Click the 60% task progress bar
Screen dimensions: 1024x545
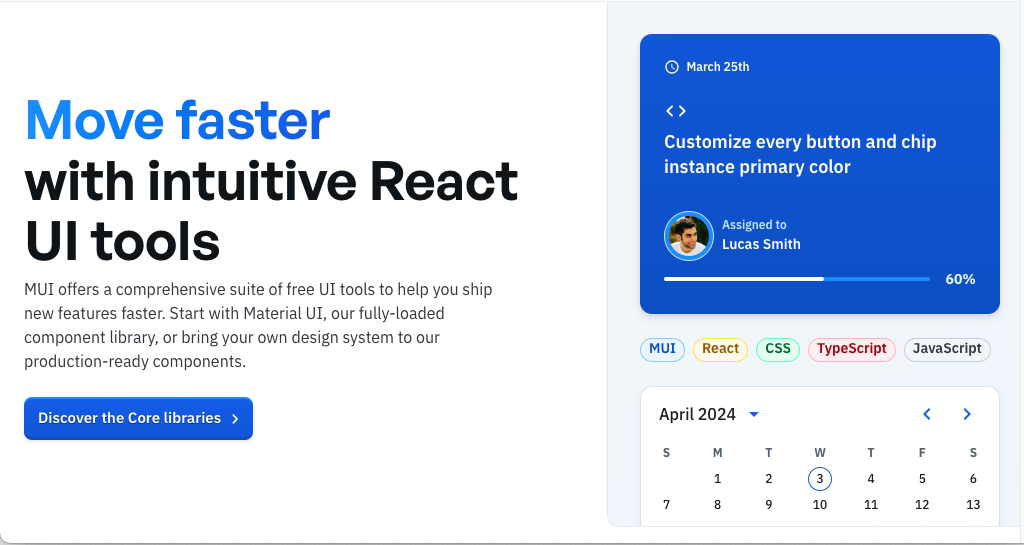(796, 279)
